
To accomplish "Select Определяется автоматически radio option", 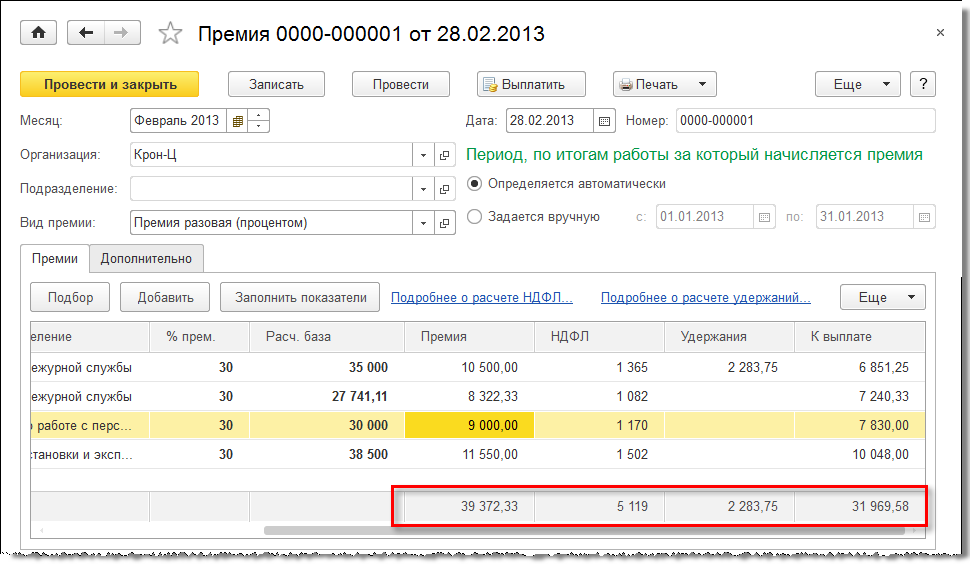I will (475, 184).
